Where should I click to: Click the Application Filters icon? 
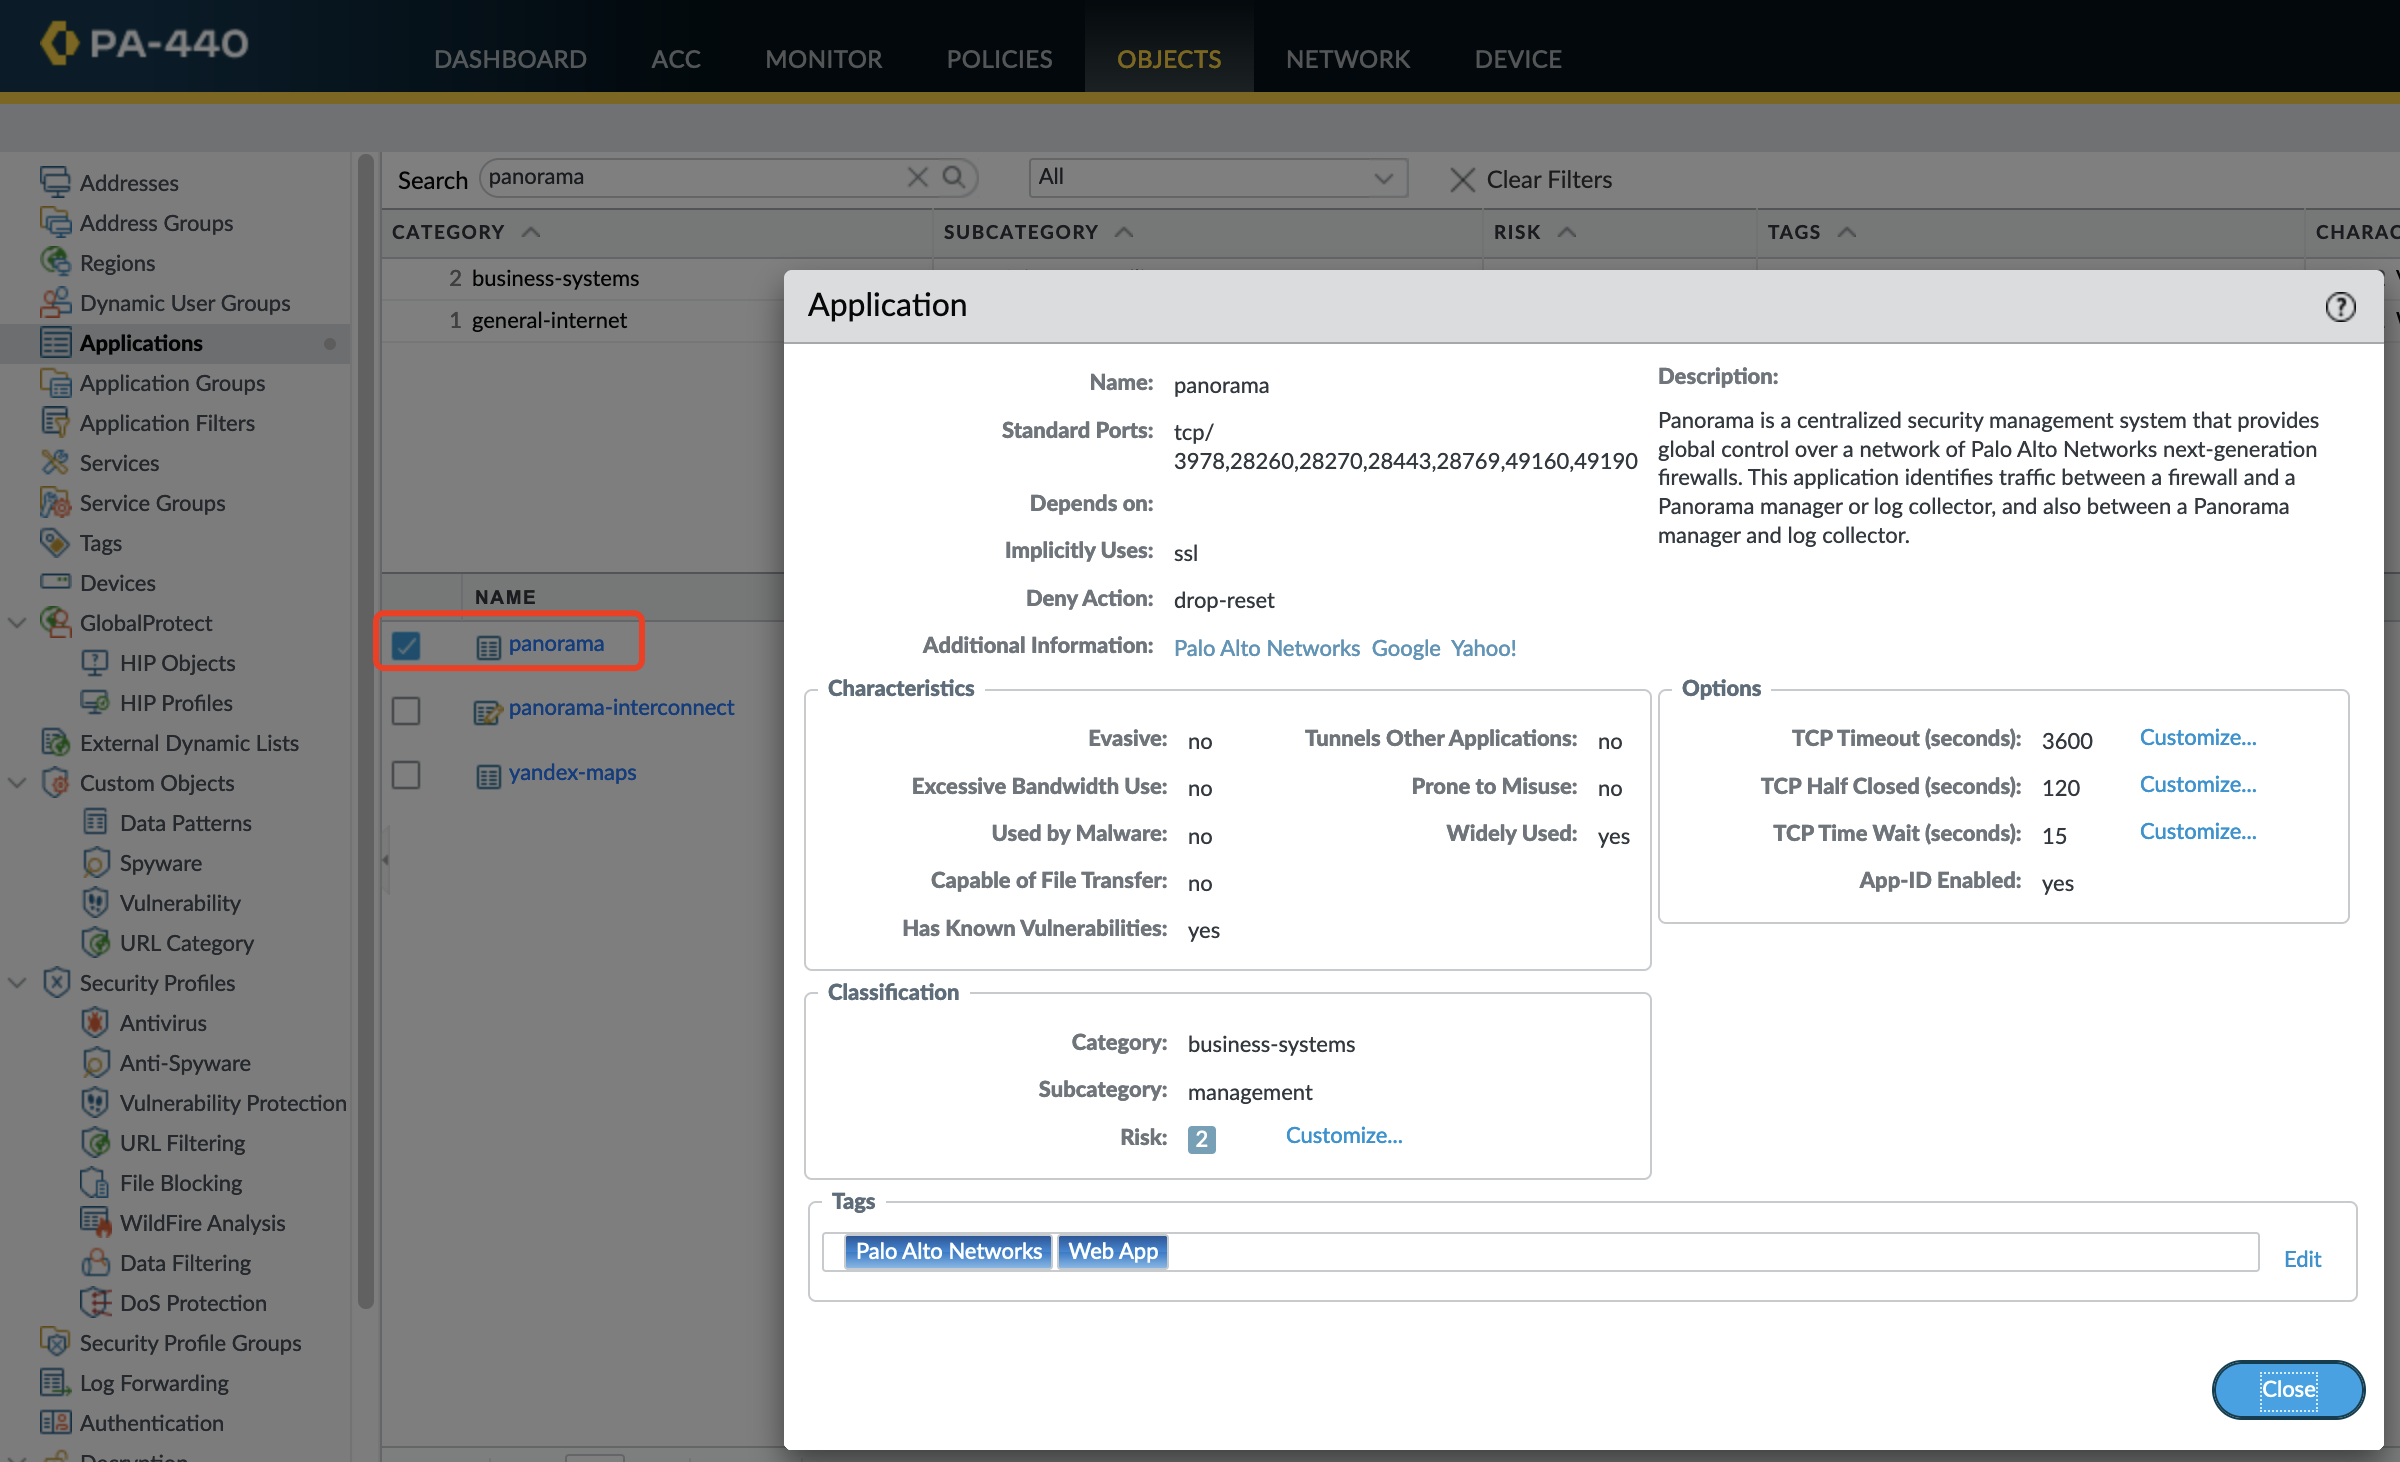55,422
